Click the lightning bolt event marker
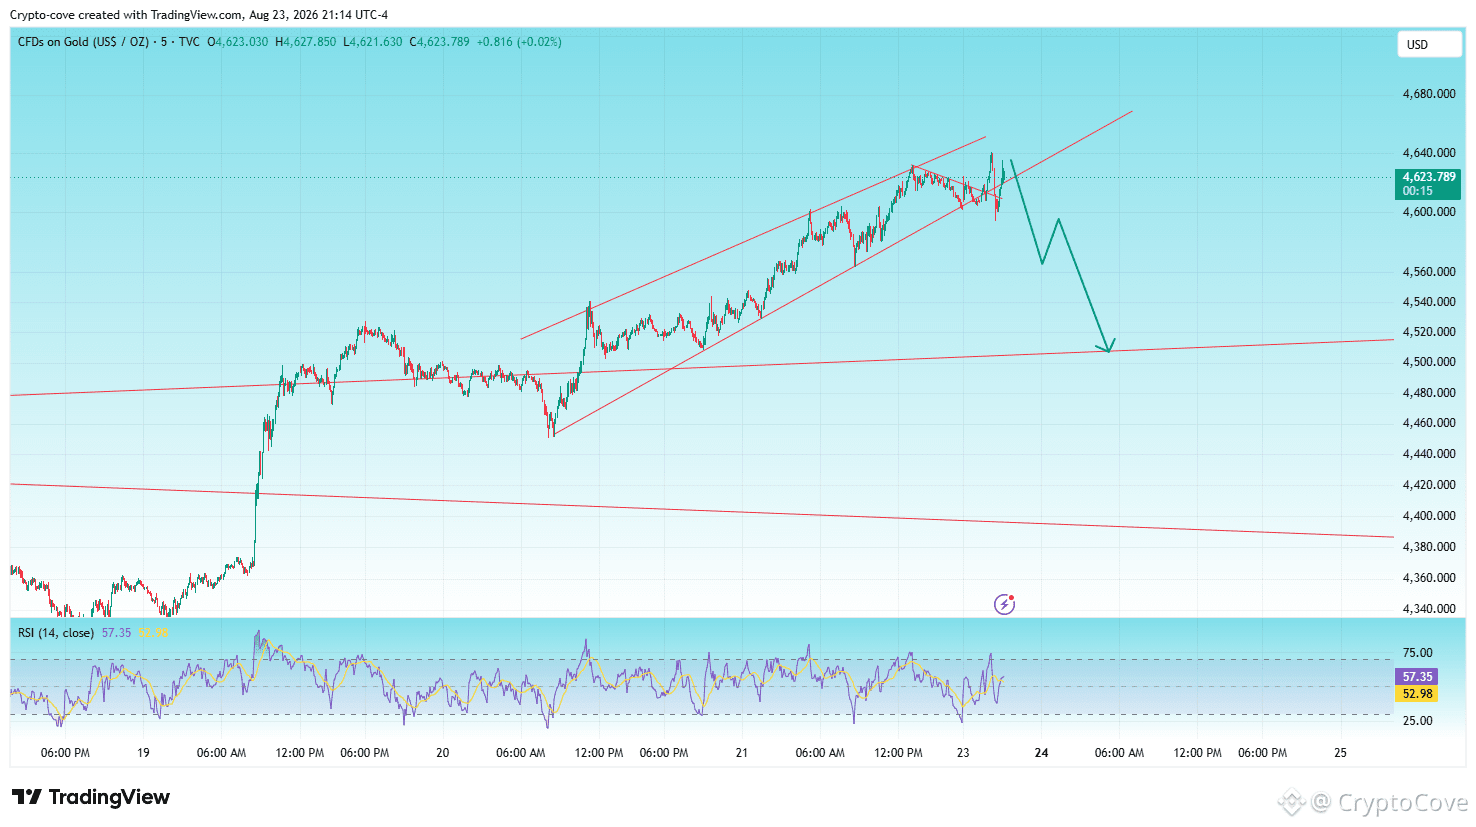Viewport: 1476px width, 827px height. pos(1004,604)
